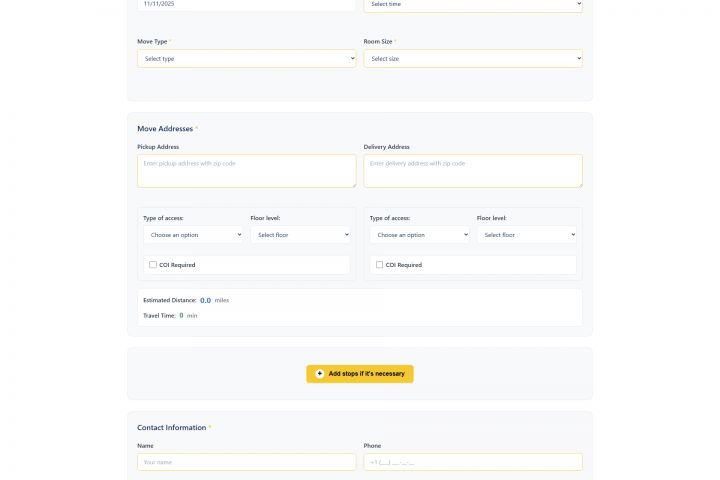Click the Travel Time minutes value
This screenshot has height=480, width=720.
click(x=181, y=316)
